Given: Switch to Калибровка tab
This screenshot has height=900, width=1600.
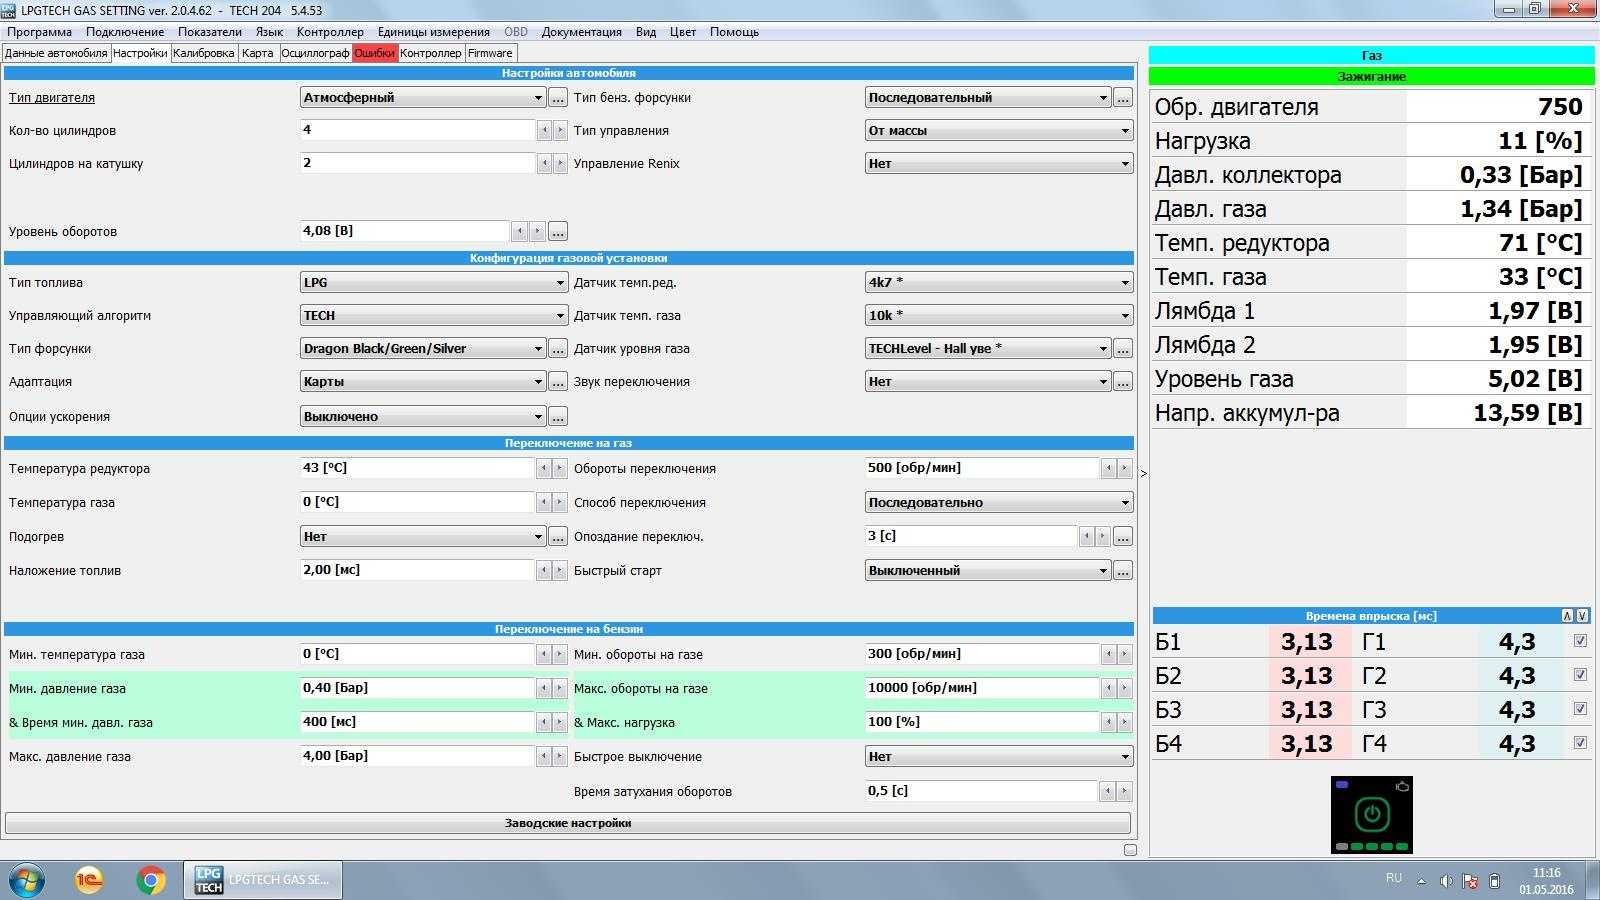Looking at the screenshot, I should [203, 53].
